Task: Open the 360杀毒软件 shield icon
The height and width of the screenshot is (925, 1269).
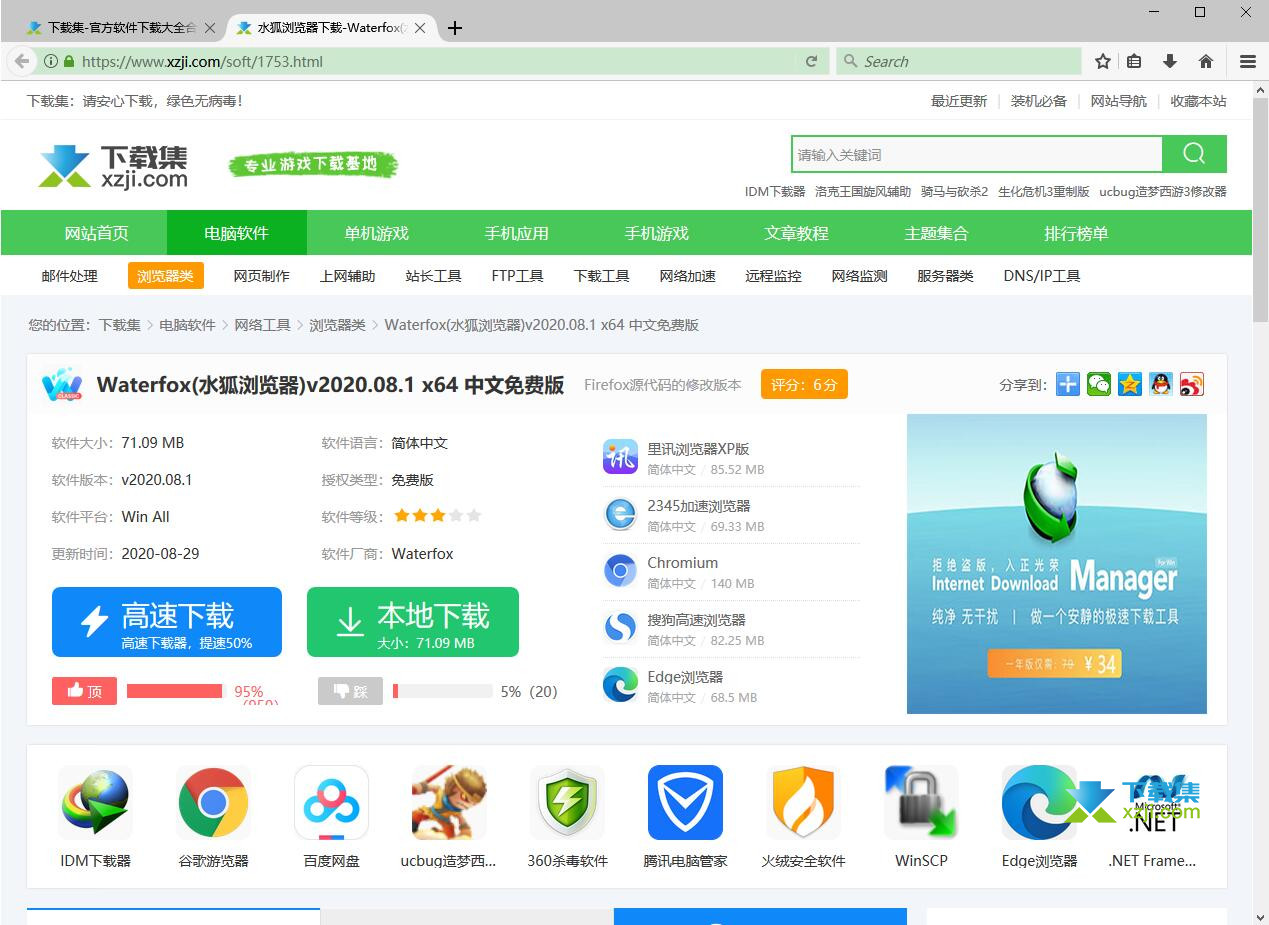Action: click(x=567, y=803)
